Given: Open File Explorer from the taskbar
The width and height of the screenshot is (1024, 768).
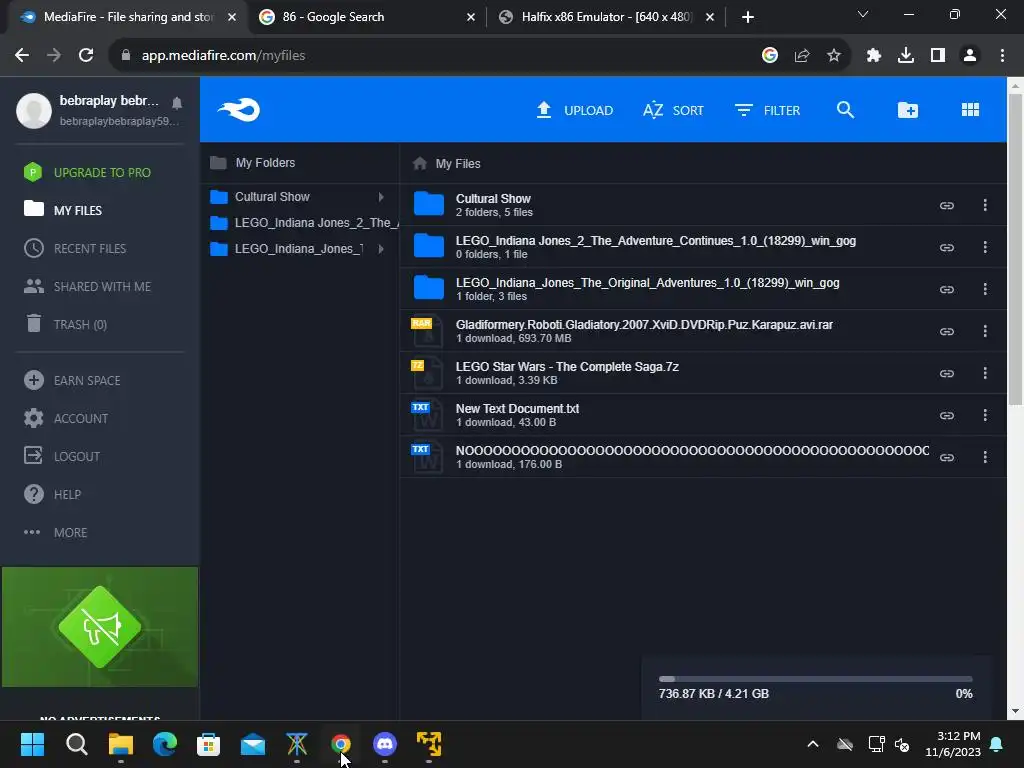Looking at the screenshot, I should click(120, 744).
